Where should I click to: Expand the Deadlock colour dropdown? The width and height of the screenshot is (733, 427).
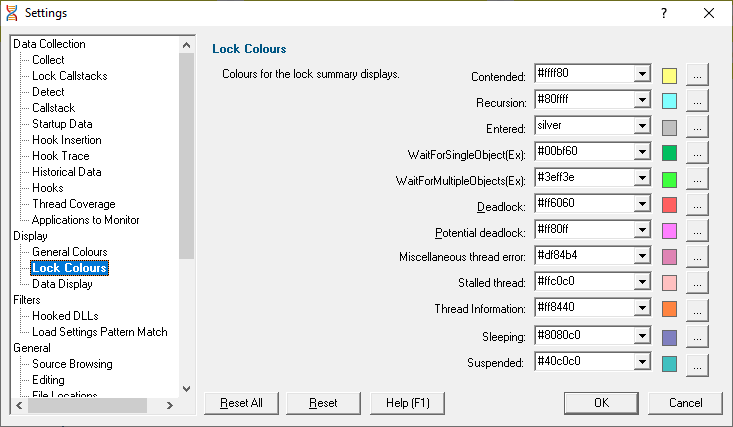(642, 203)
